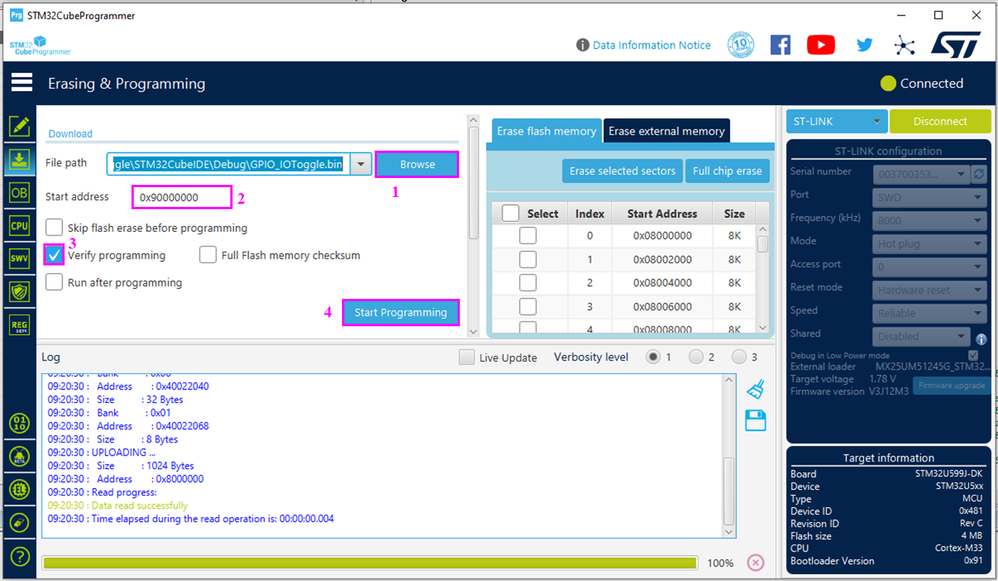Open the CPU panel in sidebar
The height and width of the screenshot is (581, 998).
(19, 226)
